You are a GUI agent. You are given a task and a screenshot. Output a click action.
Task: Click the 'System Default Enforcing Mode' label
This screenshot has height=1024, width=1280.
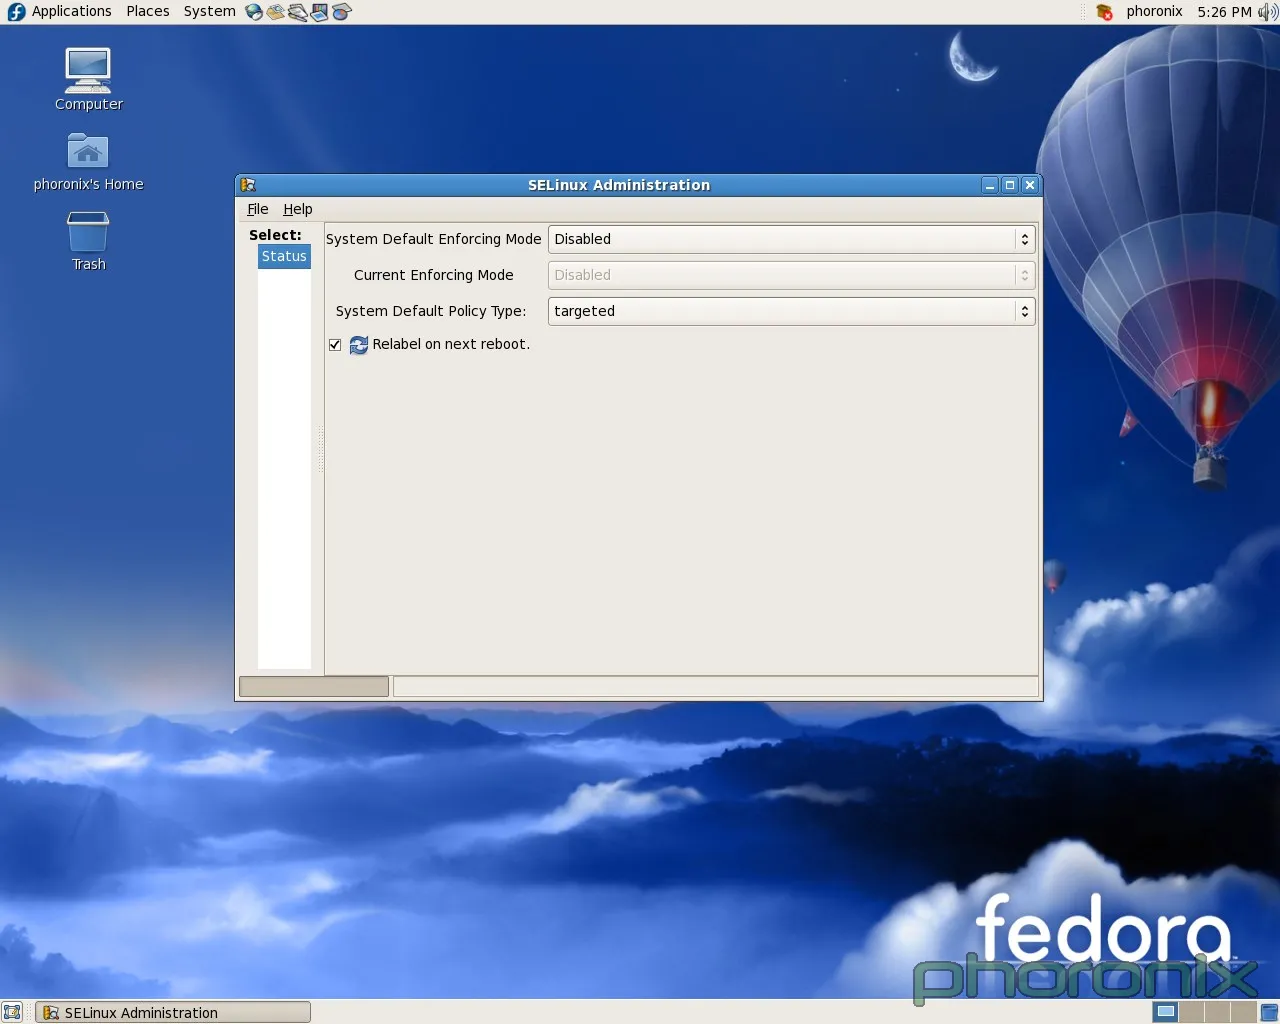pyautogui.click(x=433, y=239)
